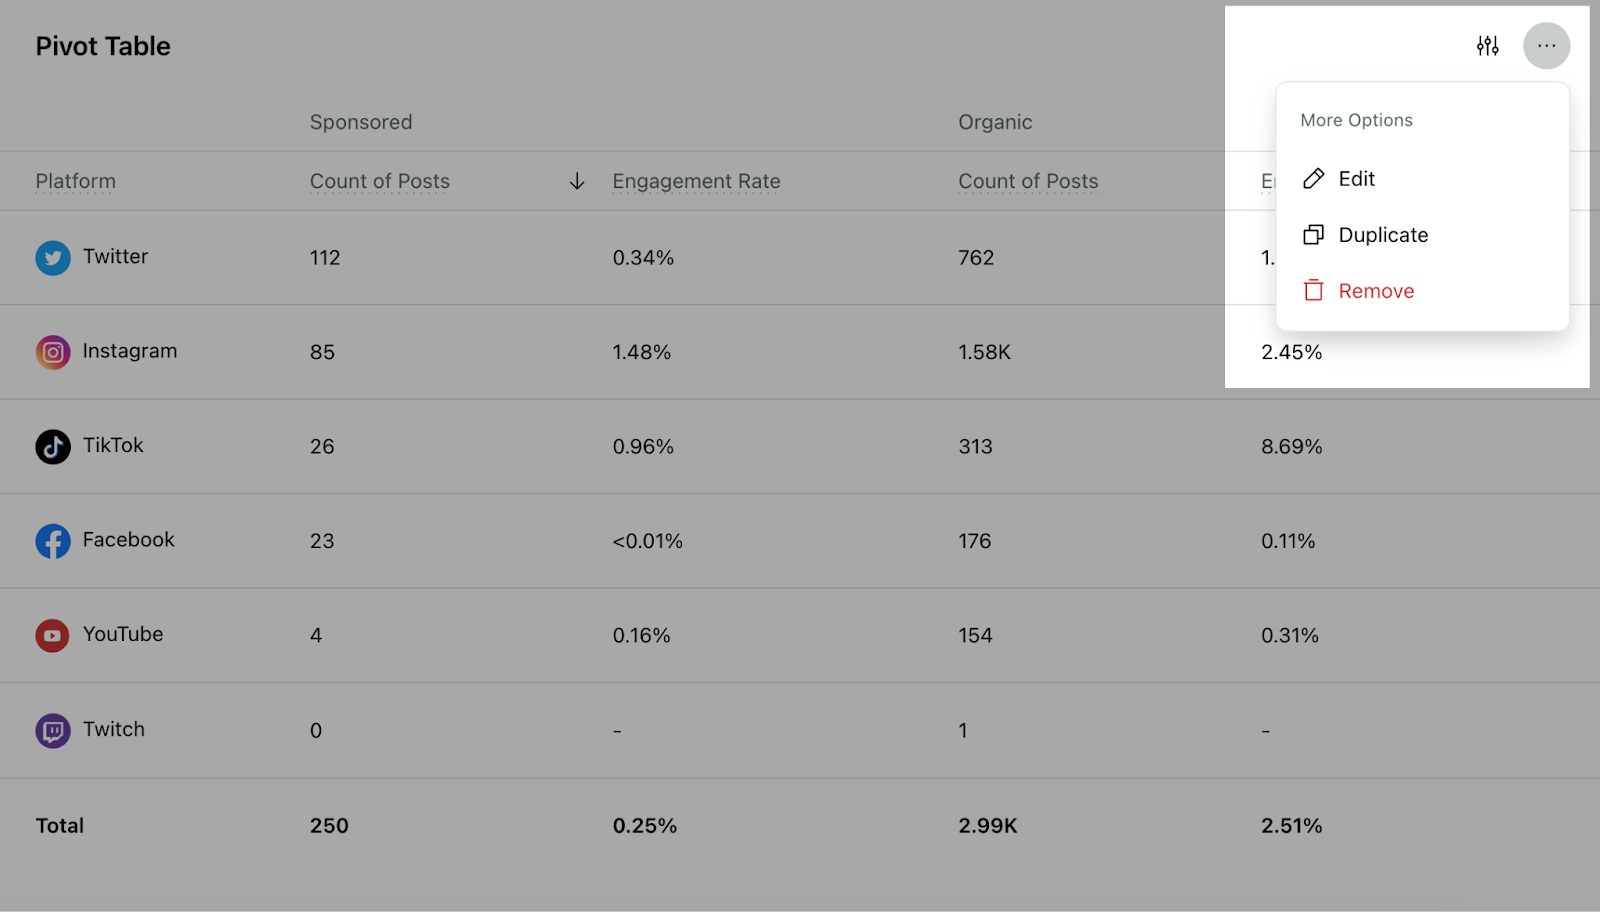Sort by Sponsored Engagement Rate column header
1600x912 pixels.
point(696,181)
